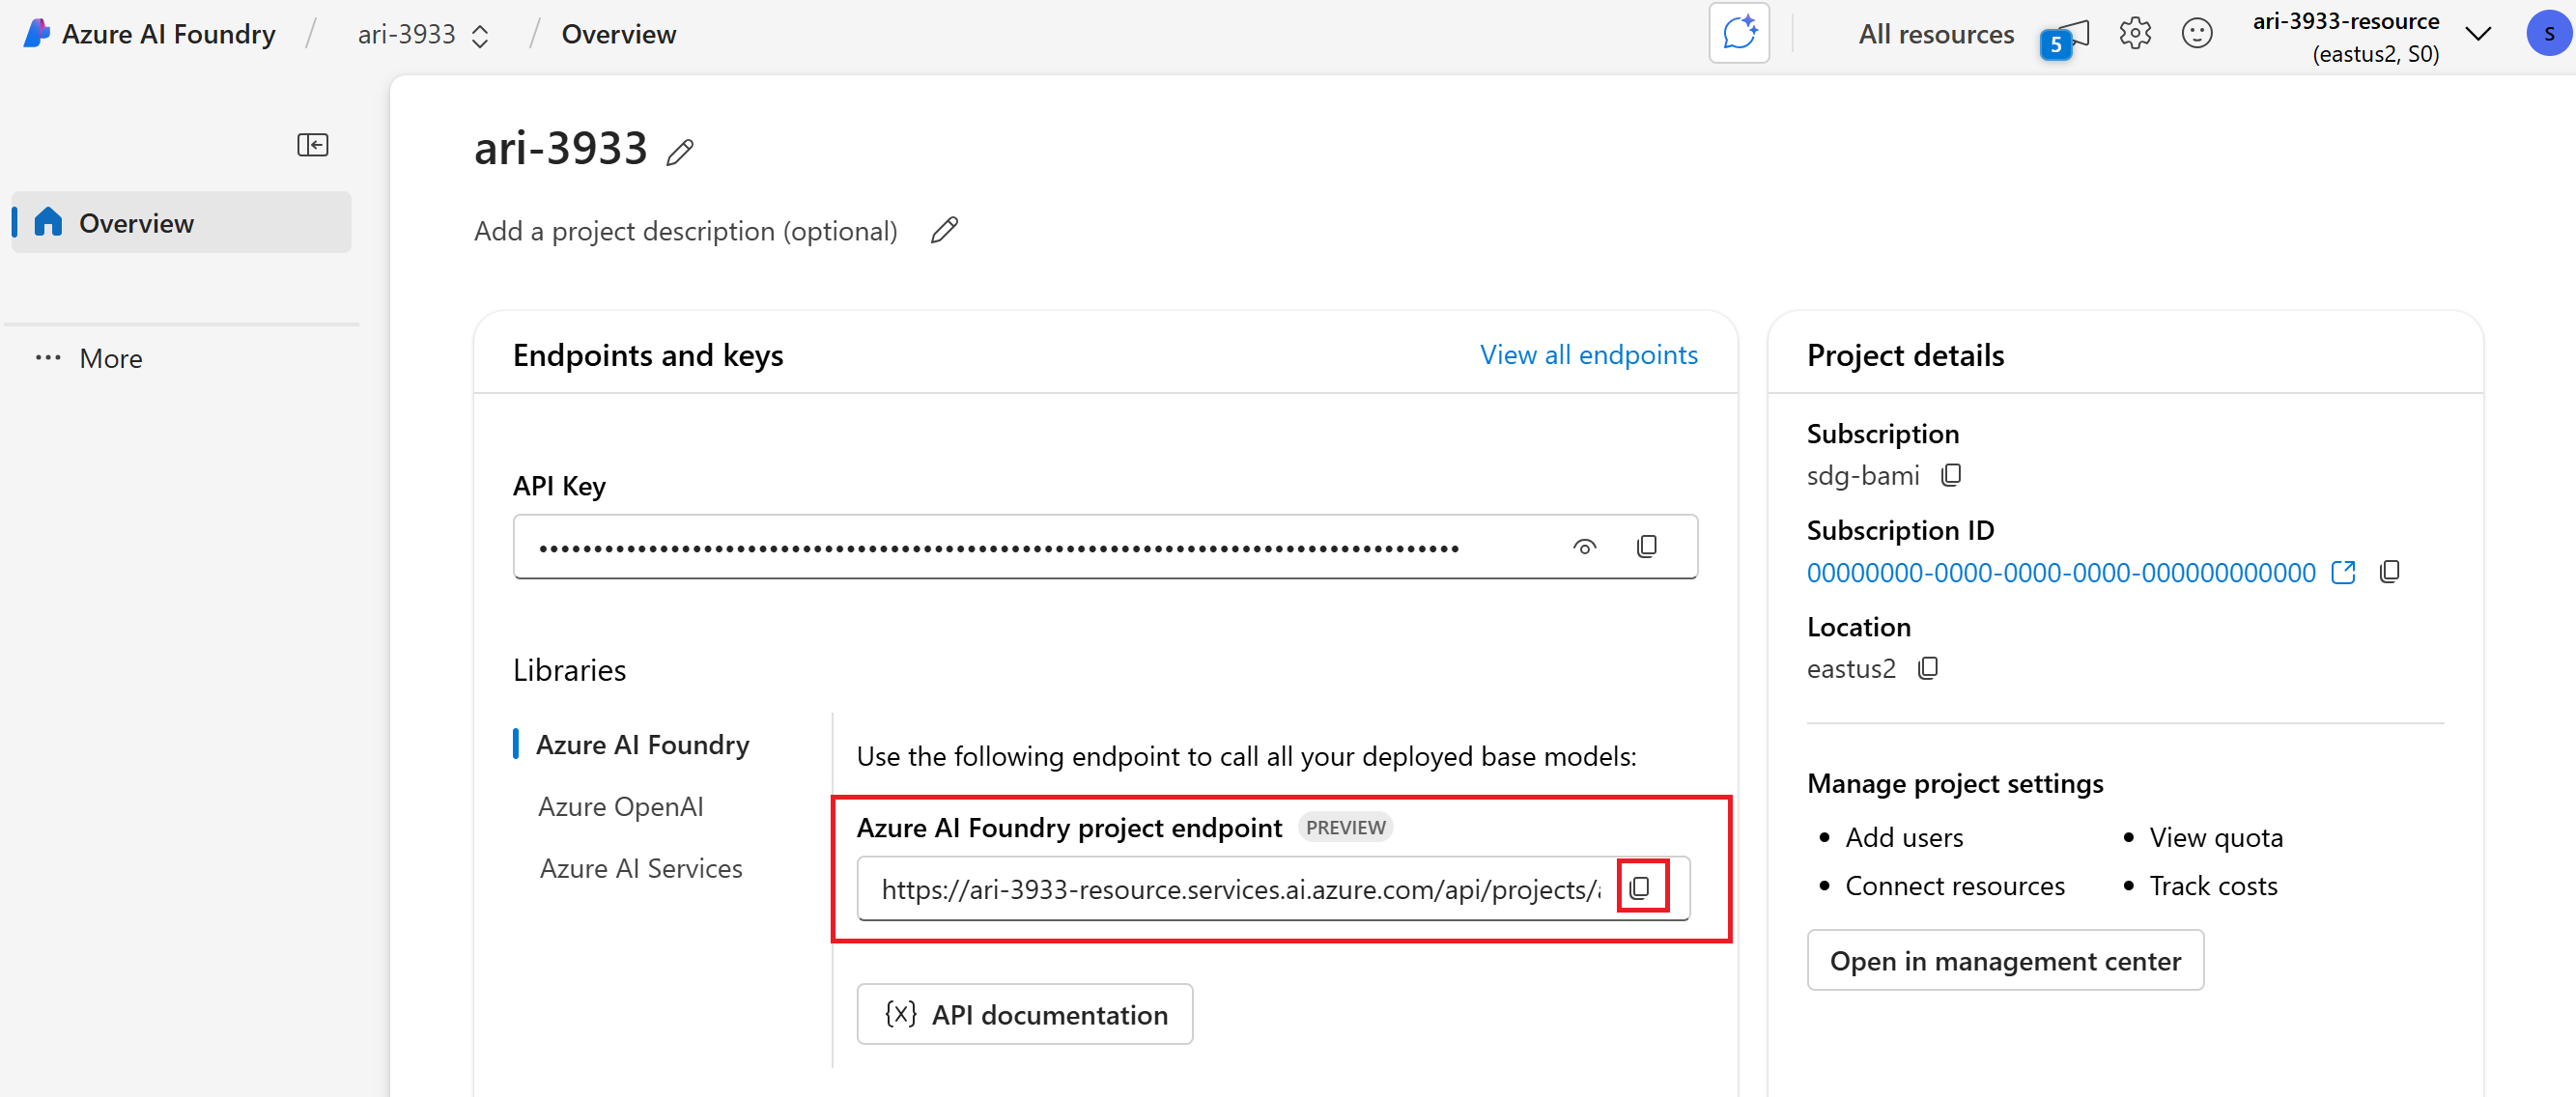View announcements with the megaphone icon
Viewport: 2576px width, 1097px height.
(x=2068, y=33)
